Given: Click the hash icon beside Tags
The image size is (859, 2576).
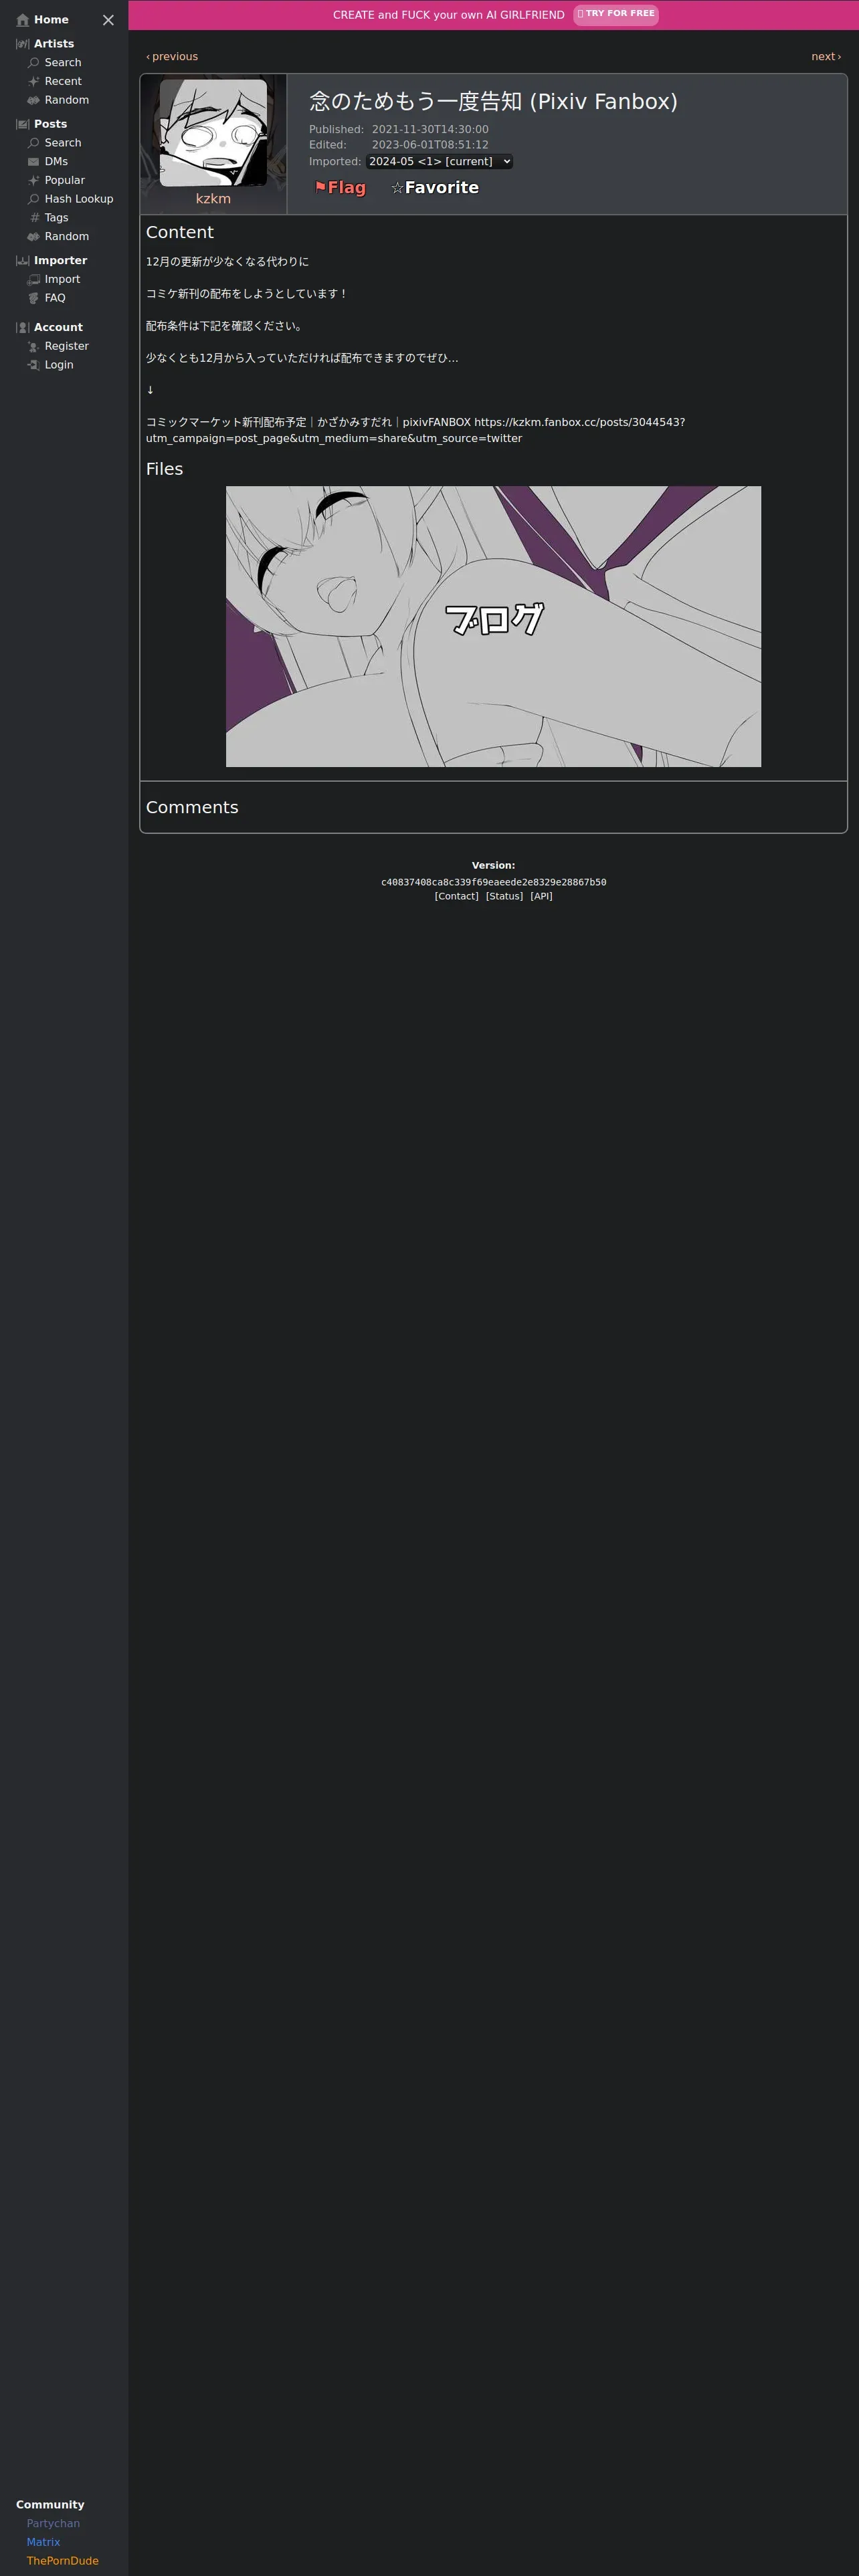Looking at the screenshot, I should coord(34,218).
